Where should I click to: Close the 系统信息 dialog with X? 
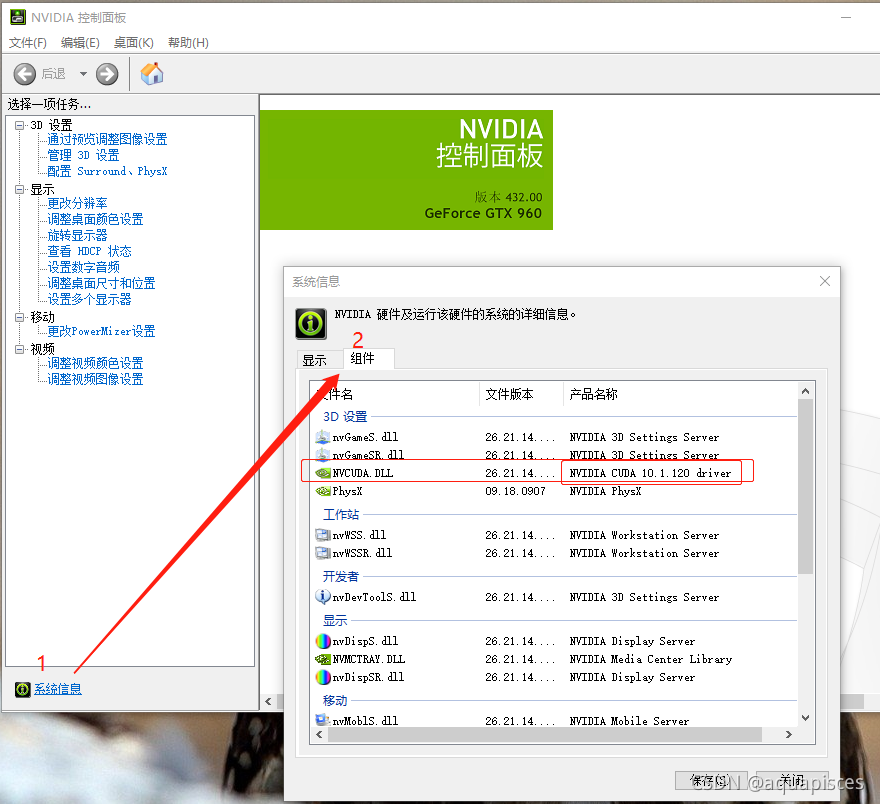click(x=824, y=281)
